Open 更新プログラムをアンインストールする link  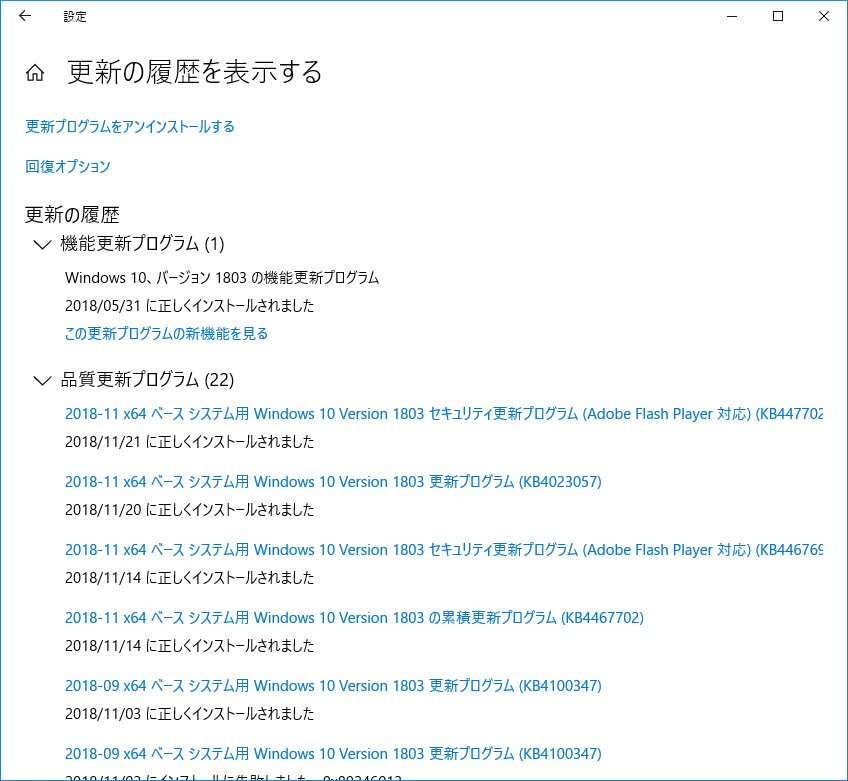coord(130,127)
